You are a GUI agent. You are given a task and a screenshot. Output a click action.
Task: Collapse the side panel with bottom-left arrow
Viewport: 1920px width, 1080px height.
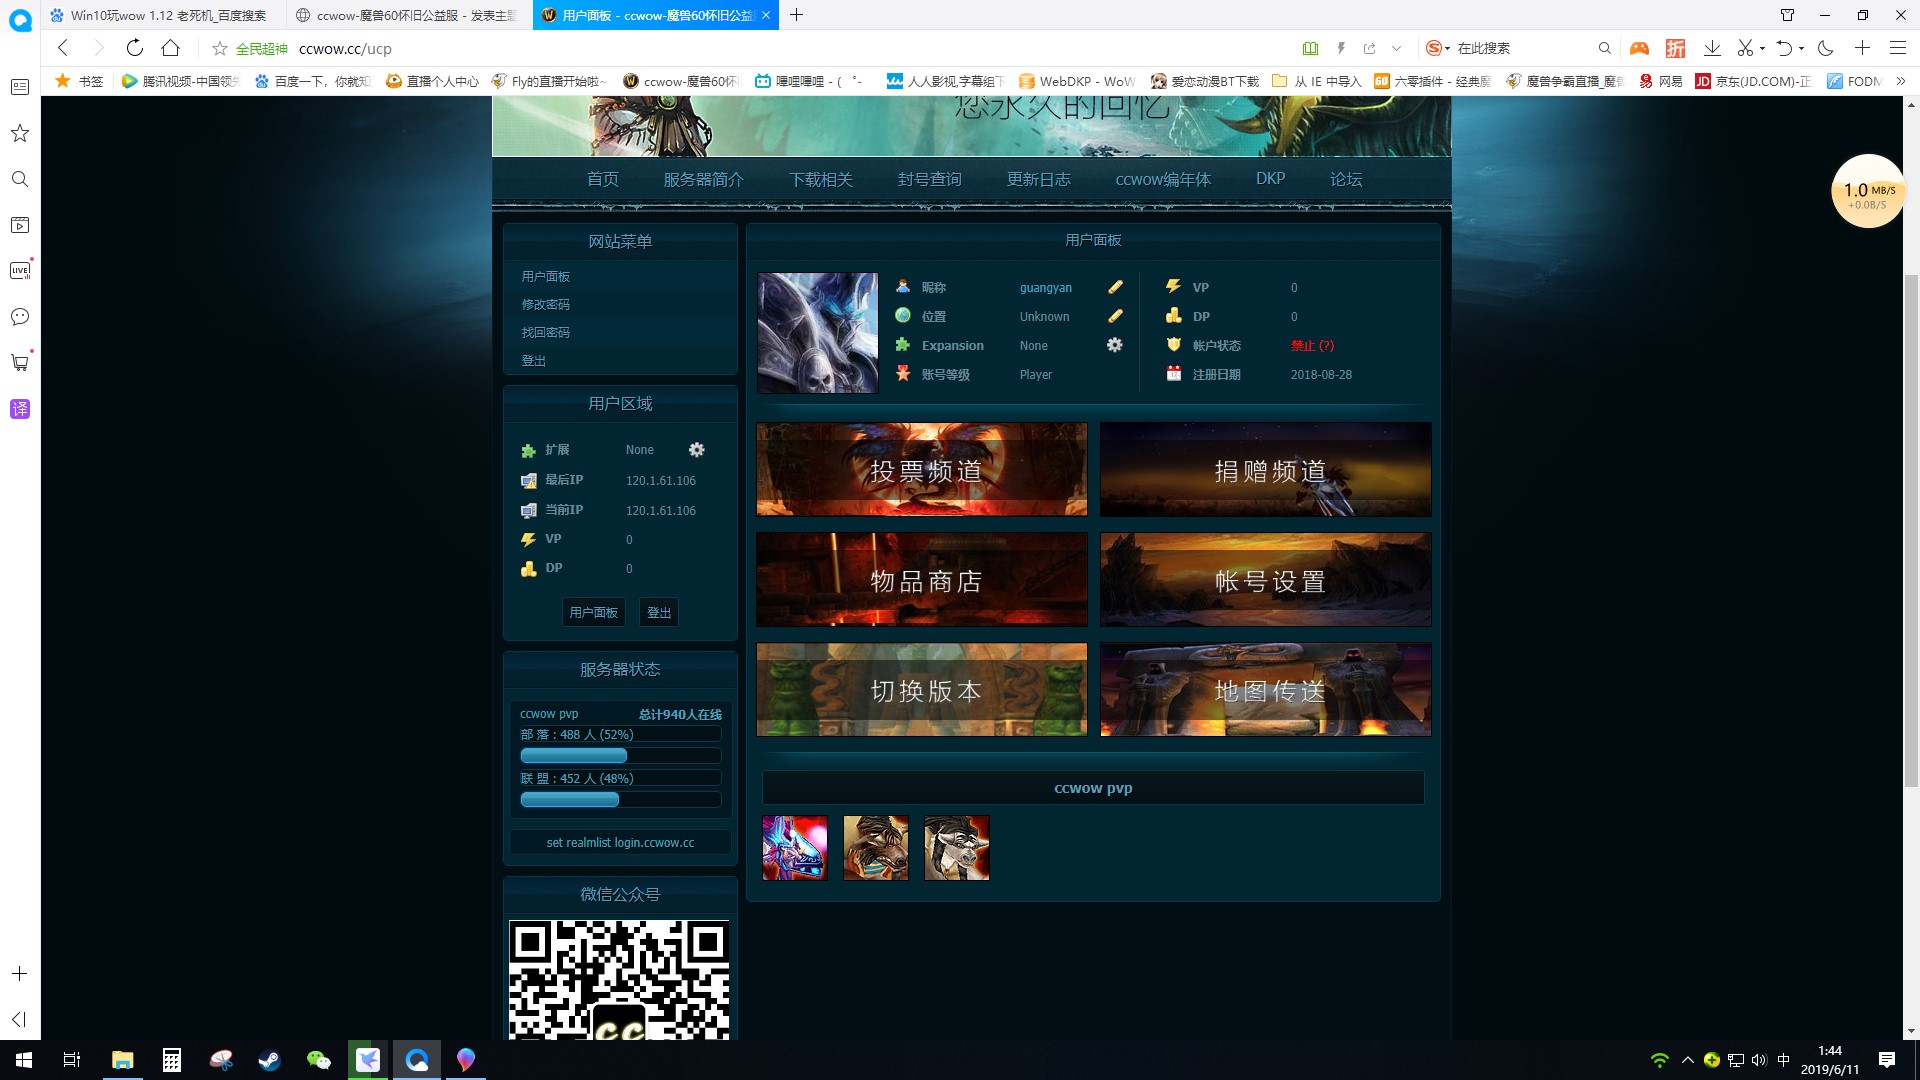[x=19, y=1021]
